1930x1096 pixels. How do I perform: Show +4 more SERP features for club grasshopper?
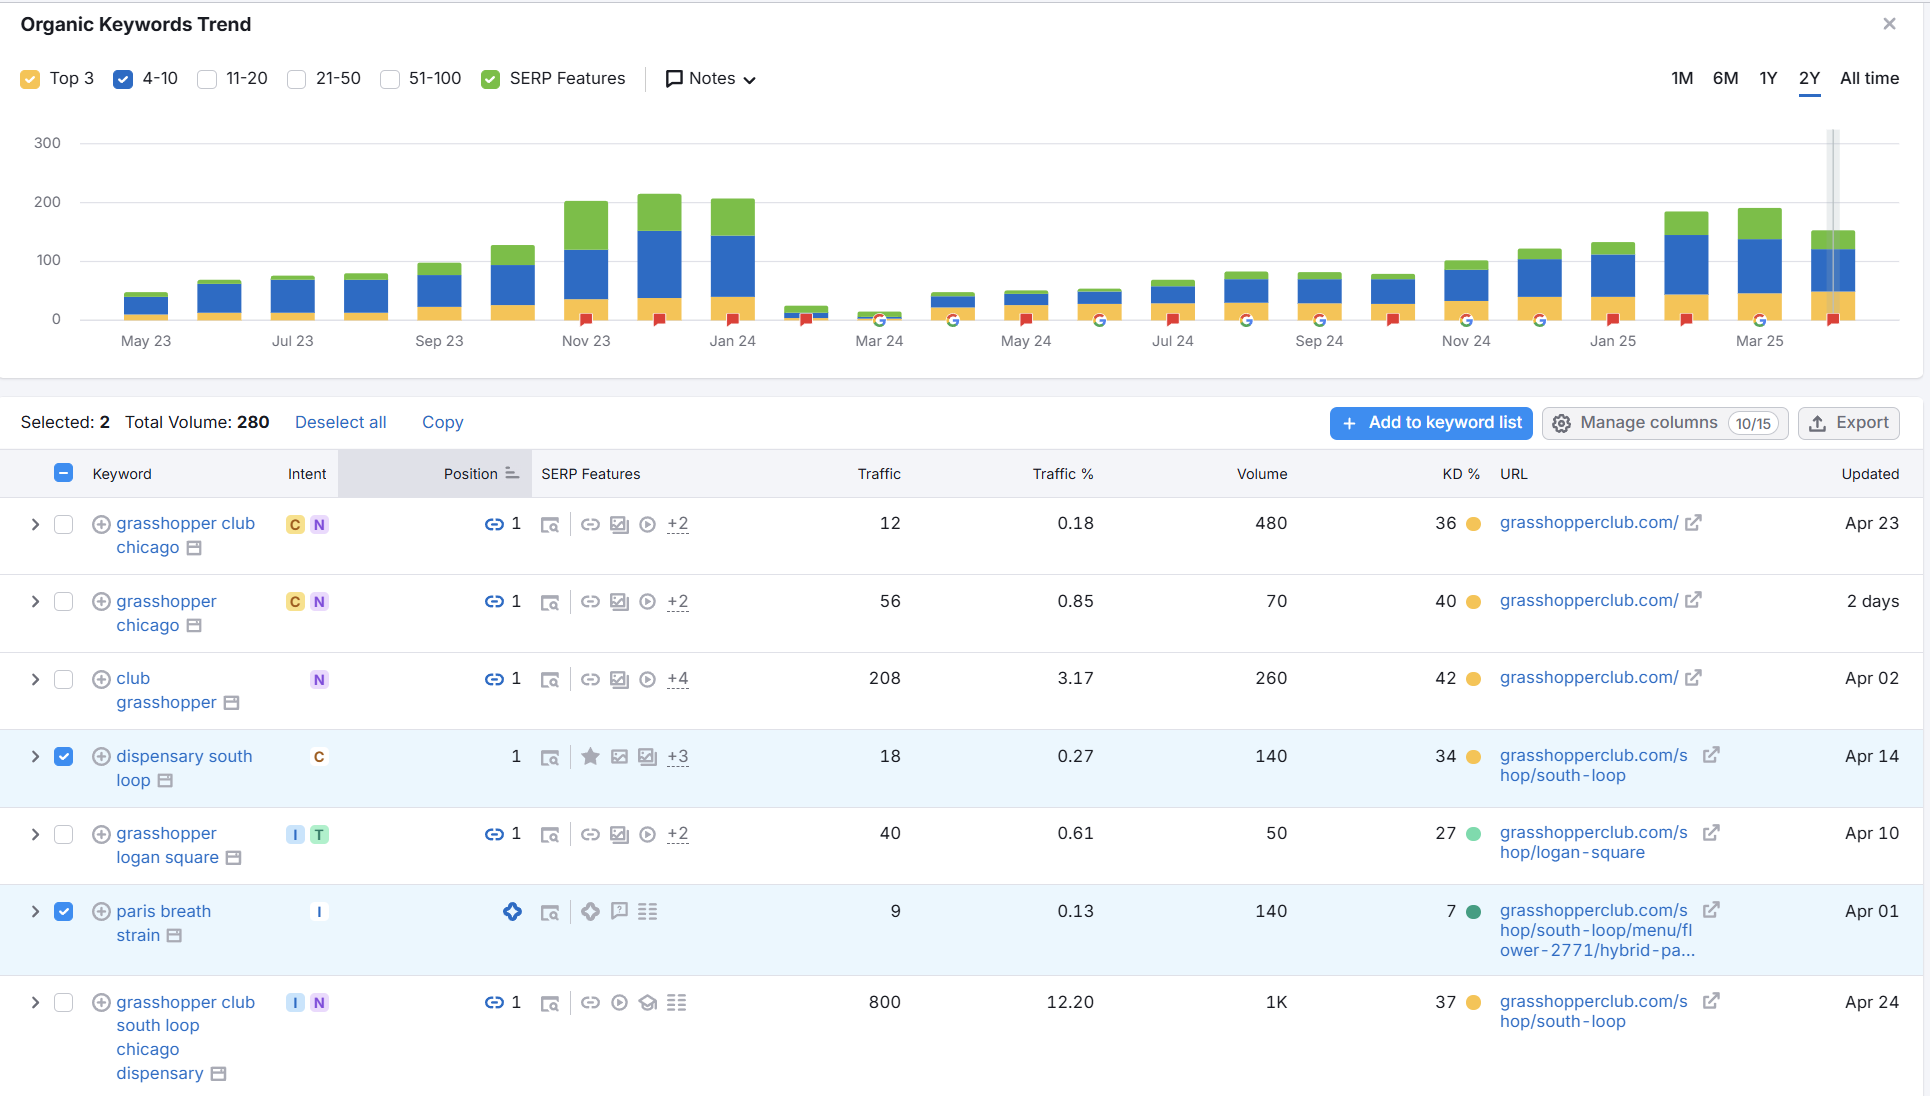[677, 679]
